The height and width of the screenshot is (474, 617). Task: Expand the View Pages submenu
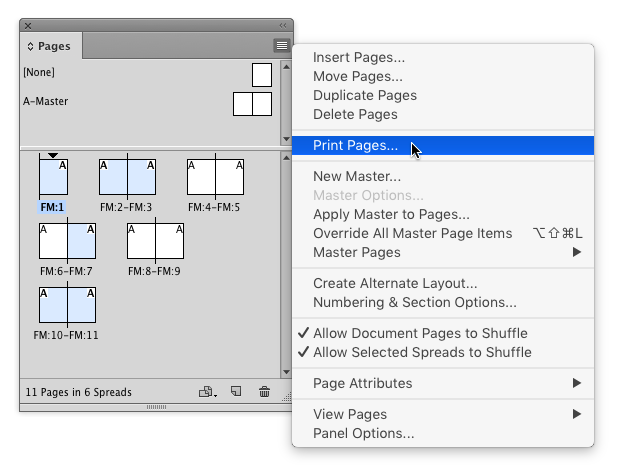(443, 414)
